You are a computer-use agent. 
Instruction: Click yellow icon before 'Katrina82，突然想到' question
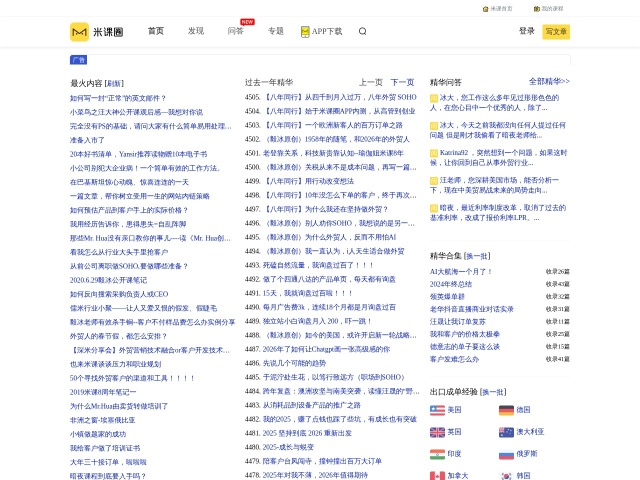click(x=434, y=153)
